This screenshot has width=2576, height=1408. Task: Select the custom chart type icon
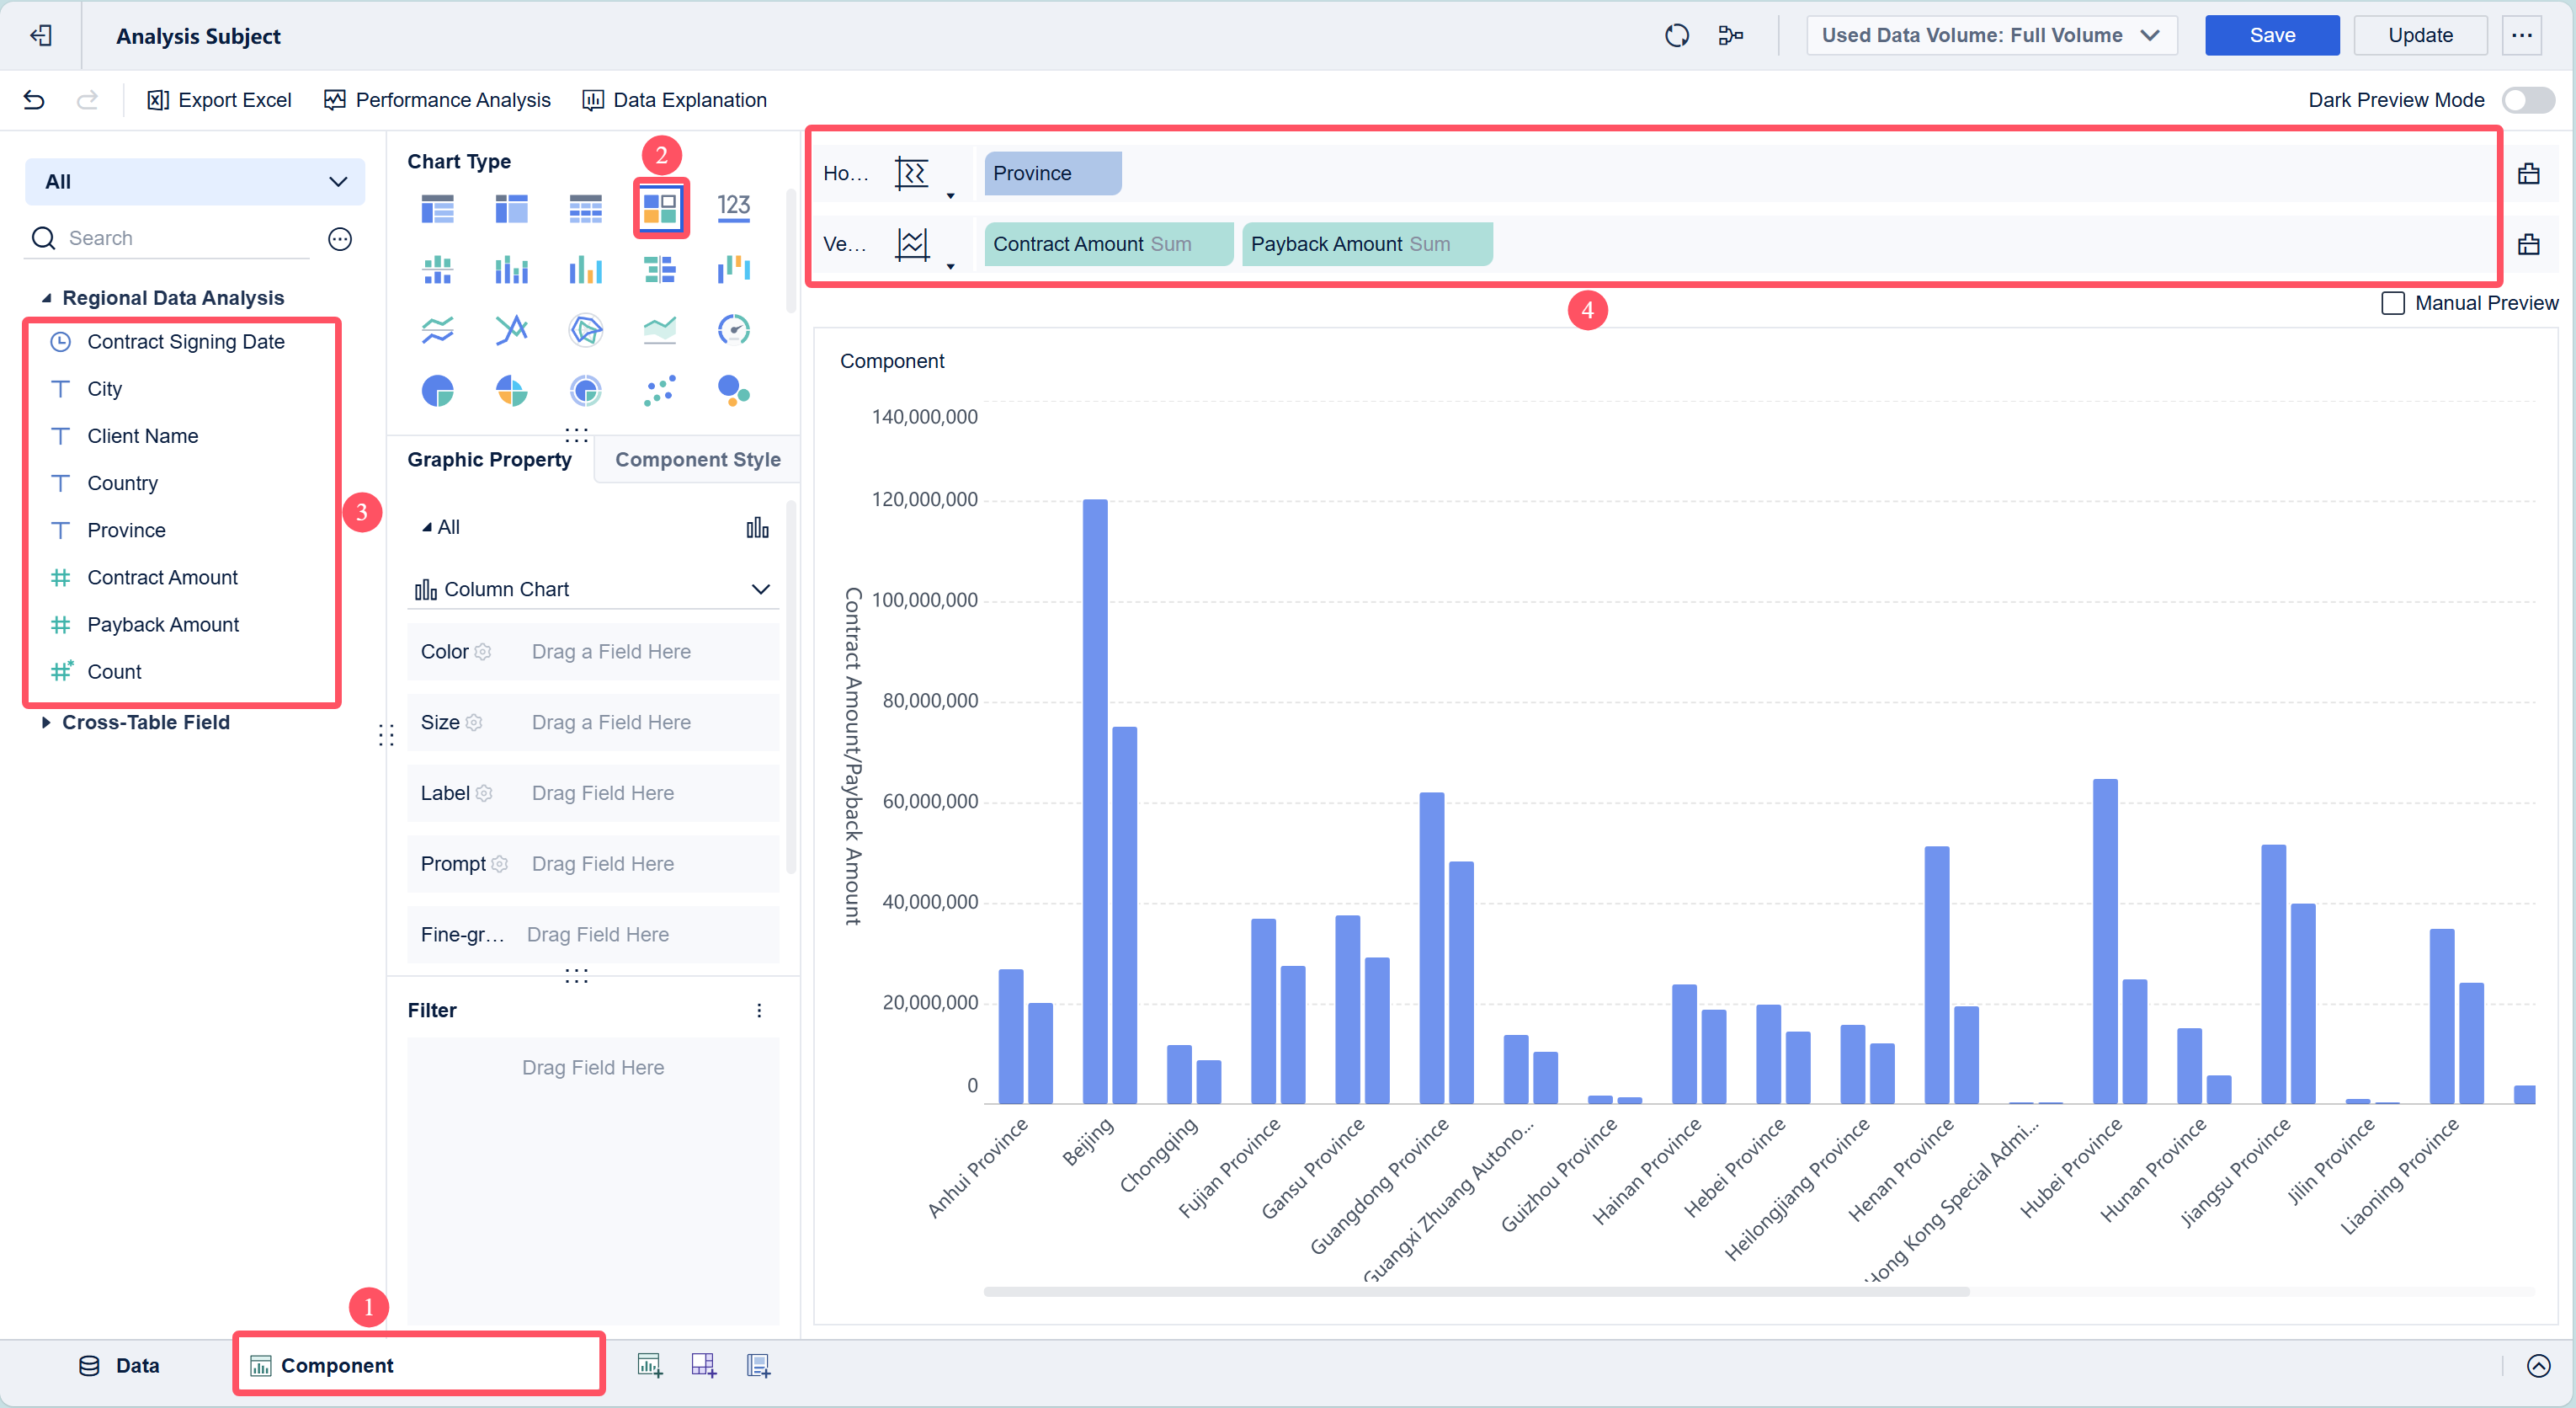point(660,208)
